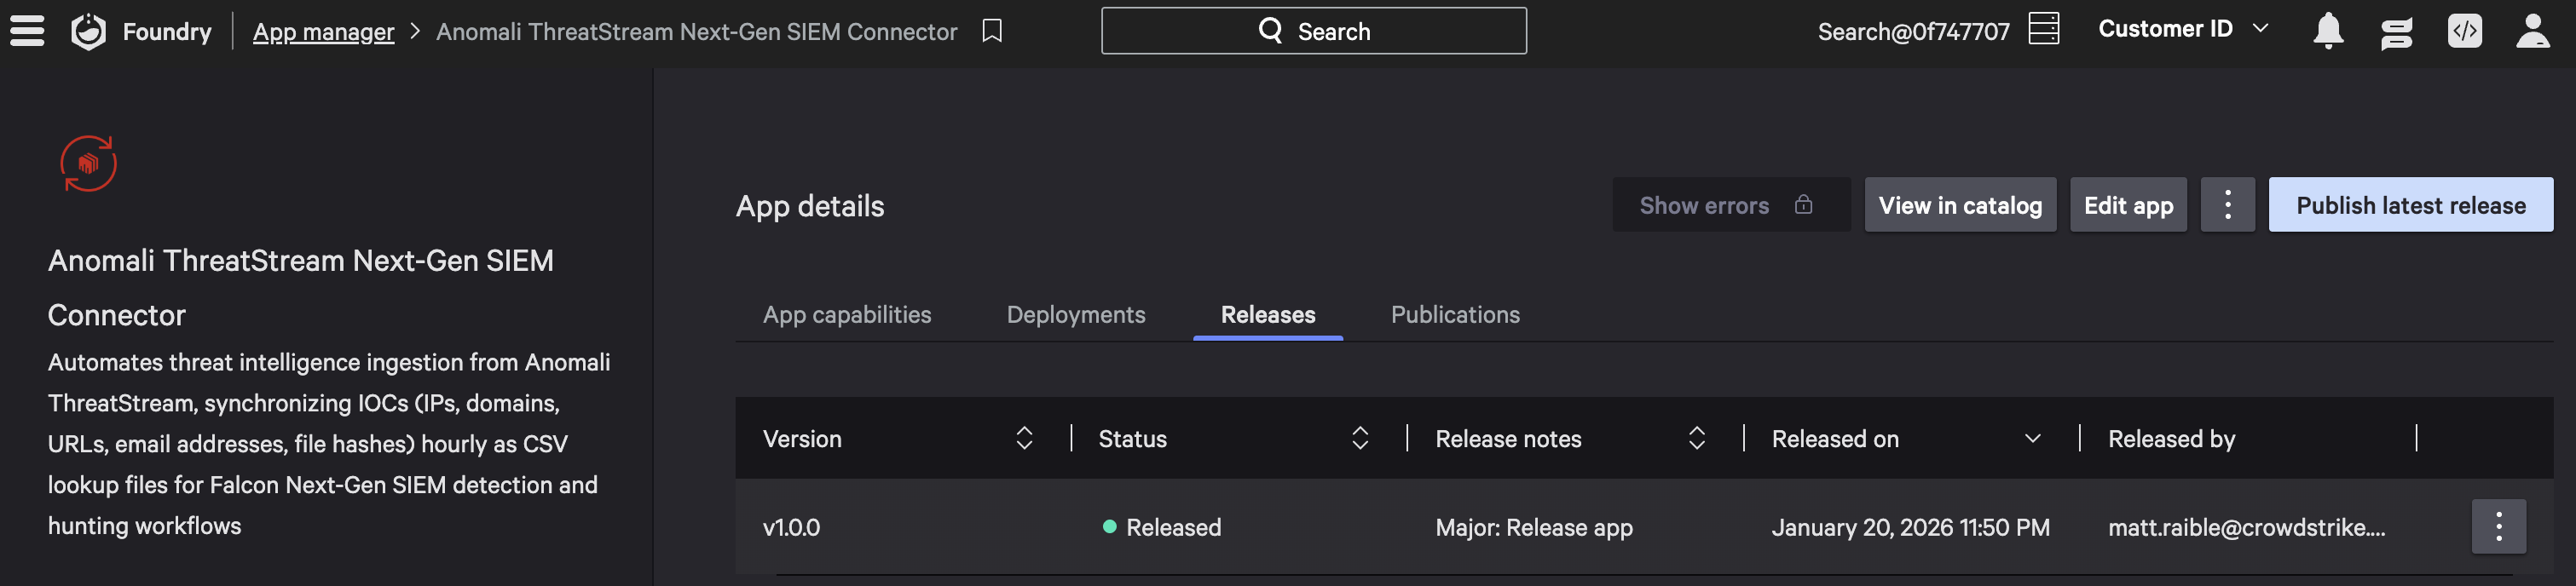Click January 20, 2026 11:50 PM cell
This screenshot has height=586, width=2576.
click(1910, 527)
